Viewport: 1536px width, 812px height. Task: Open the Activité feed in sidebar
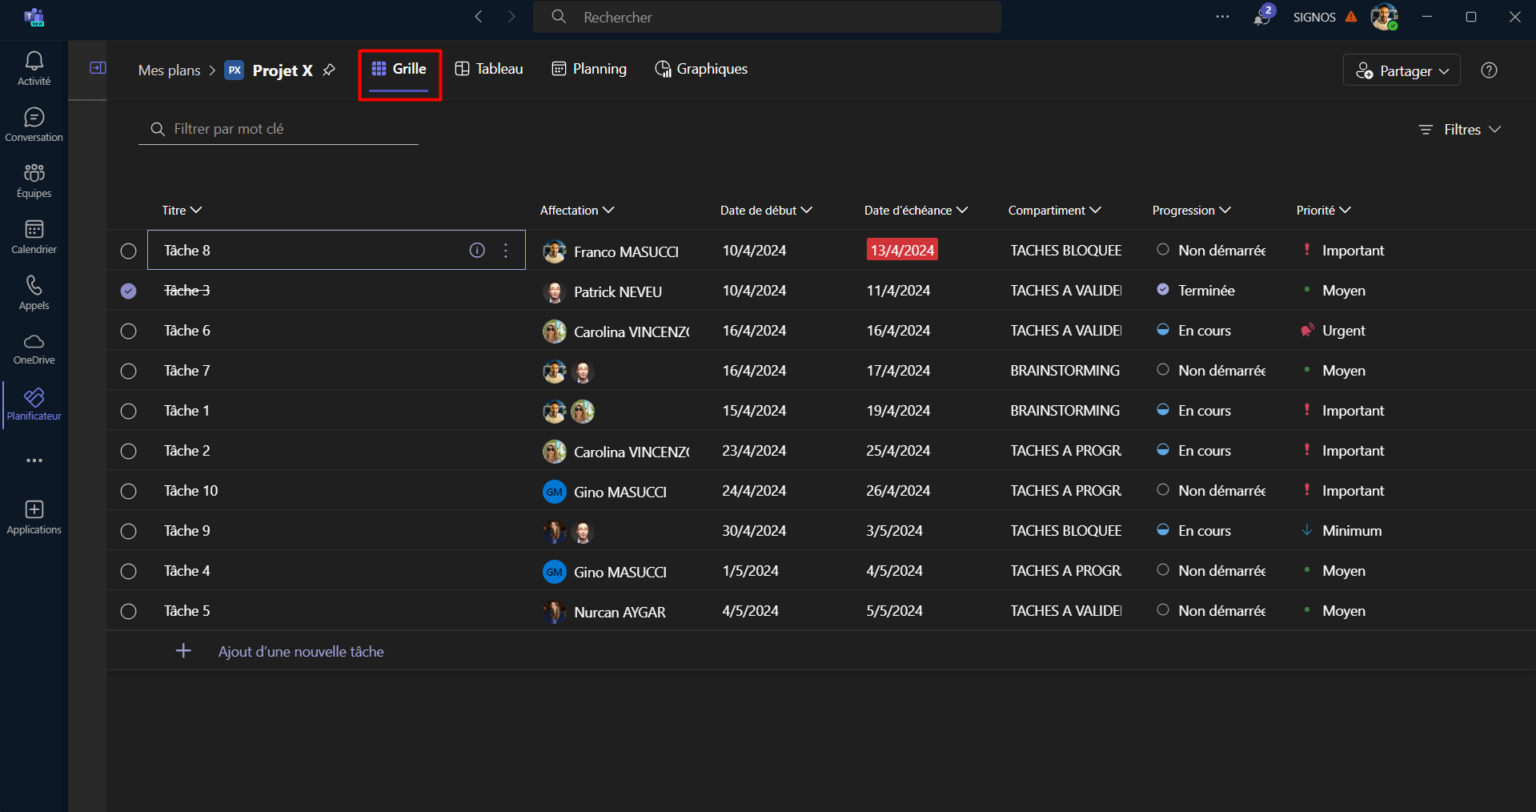point(34,68)
